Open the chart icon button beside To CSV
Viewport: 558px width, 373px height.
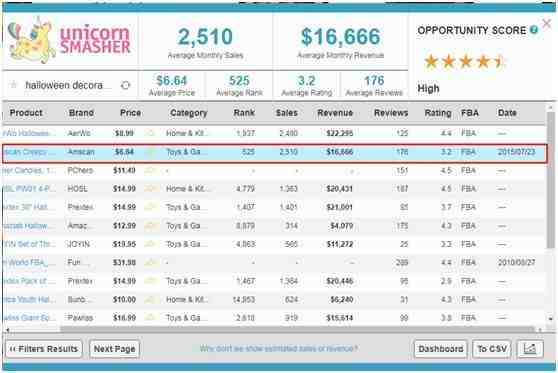pyautogui.click(x=530, y=348)
